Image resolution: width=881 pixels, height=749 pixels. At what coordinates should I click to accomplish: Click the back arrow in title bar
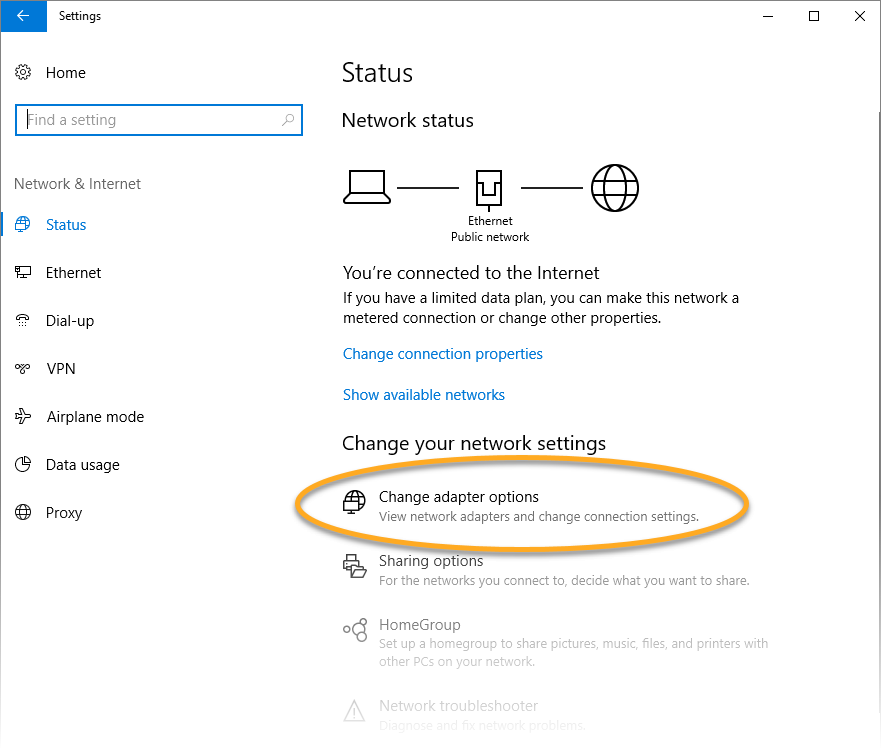pyautogui.click(x=22, y=16)
